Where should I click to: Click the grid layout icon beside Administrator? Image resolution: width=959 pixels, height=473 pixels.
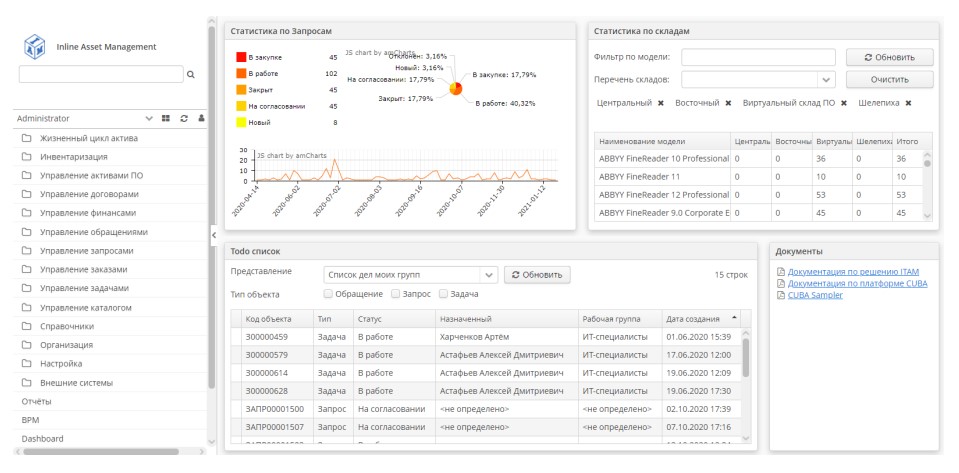click(166, 118)
